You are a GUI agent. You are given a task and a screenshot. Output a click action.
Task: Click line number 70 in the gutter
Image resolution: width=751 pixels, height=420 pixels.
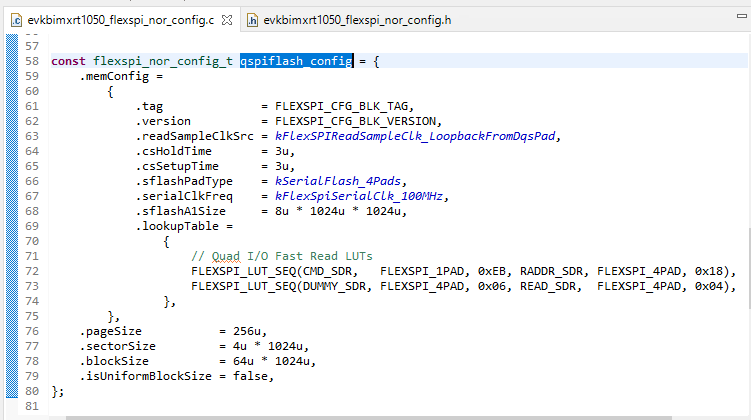coord(30,241)
